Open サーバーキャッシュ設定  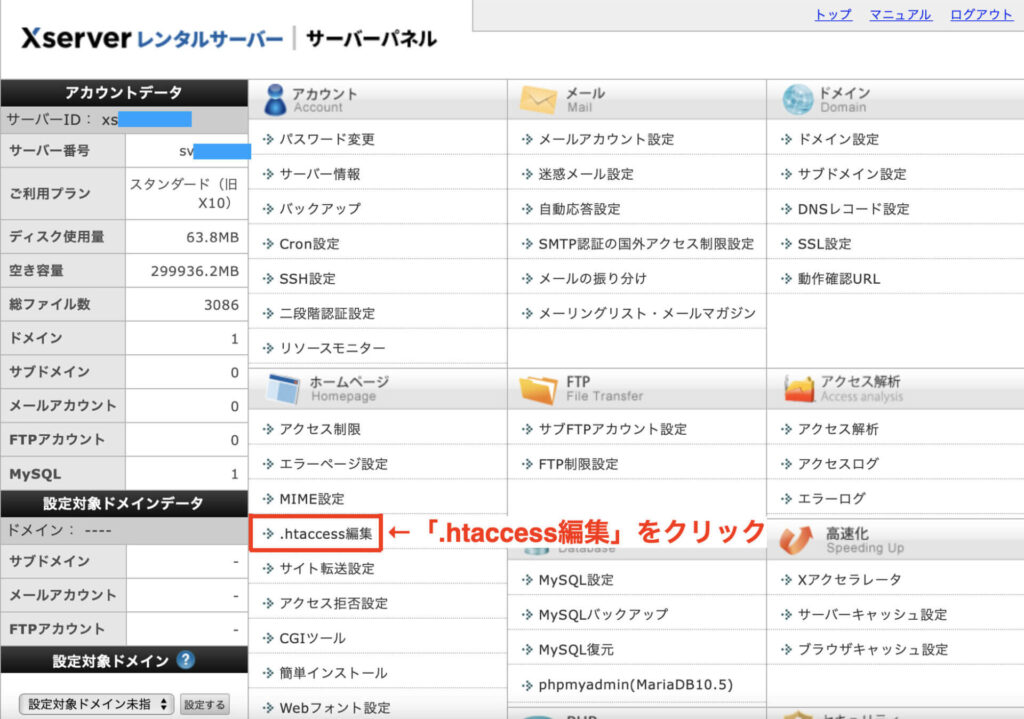point(872,615)
